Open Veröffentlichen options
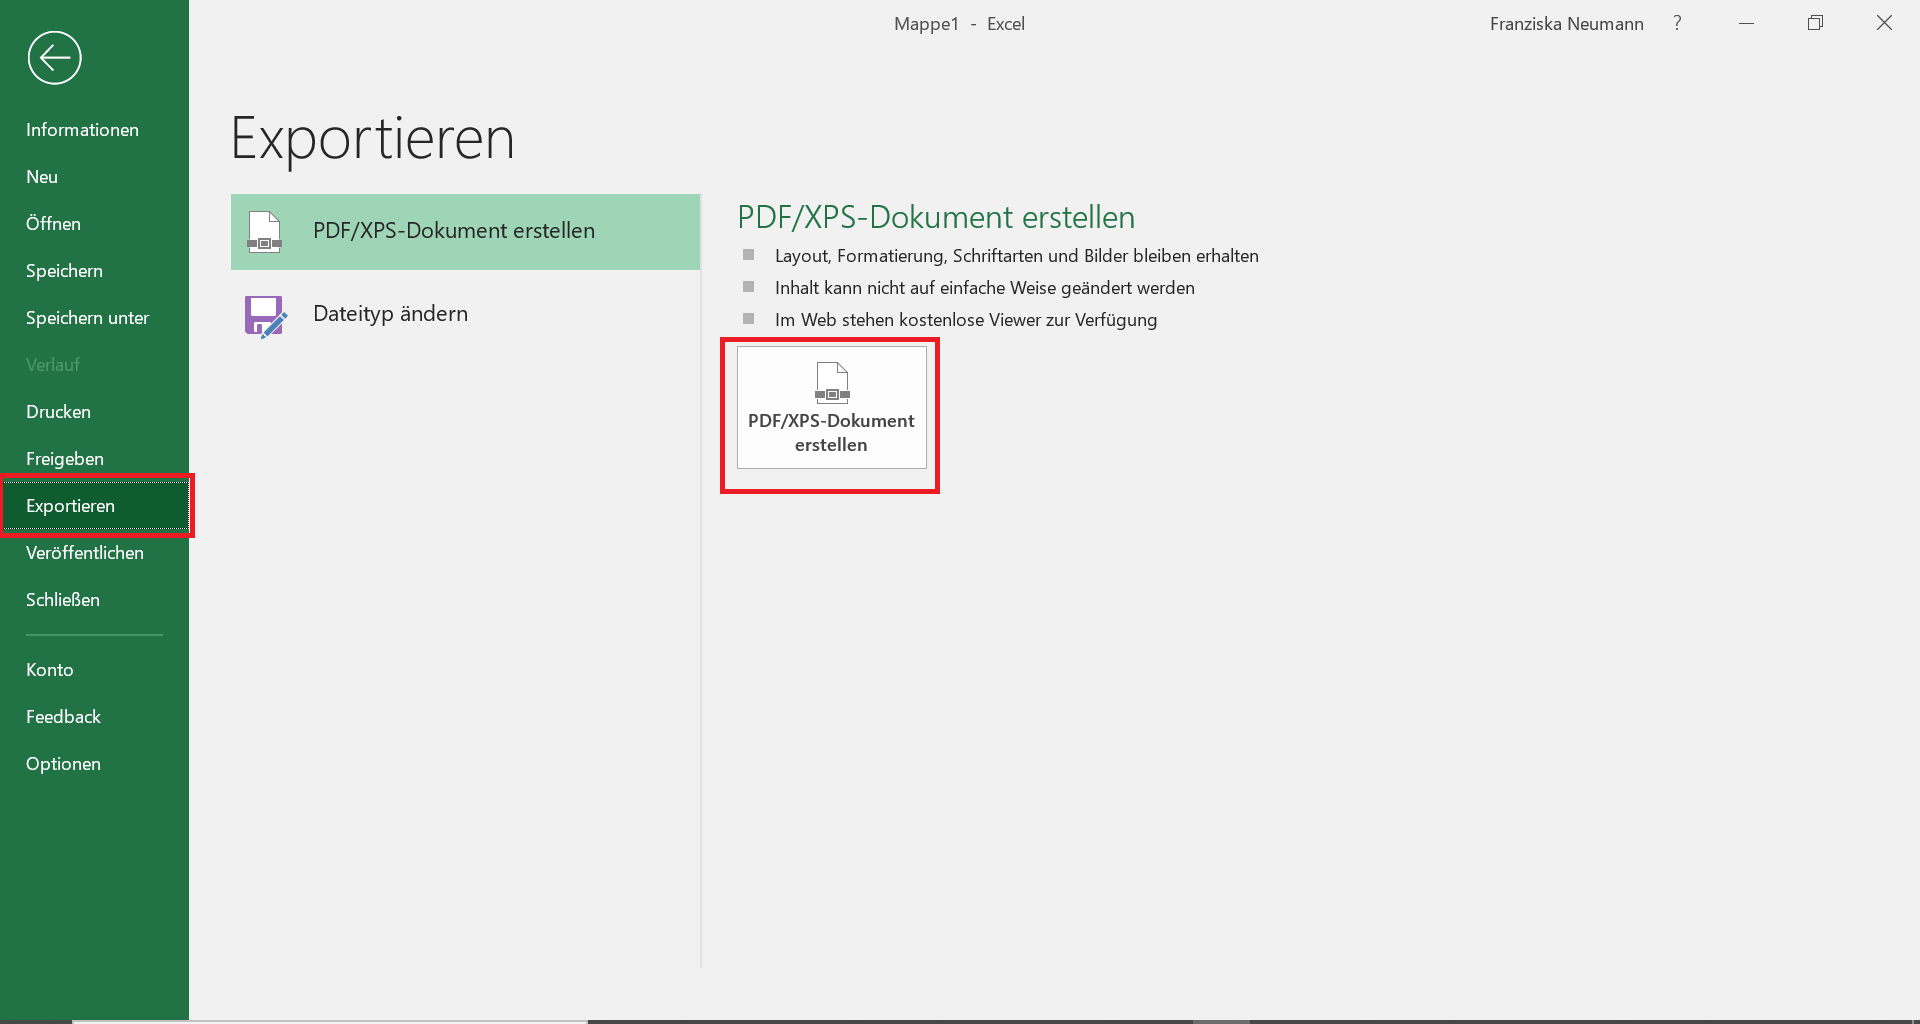The height and width of the screenshot is (1024, 1920). pos(85,552)
